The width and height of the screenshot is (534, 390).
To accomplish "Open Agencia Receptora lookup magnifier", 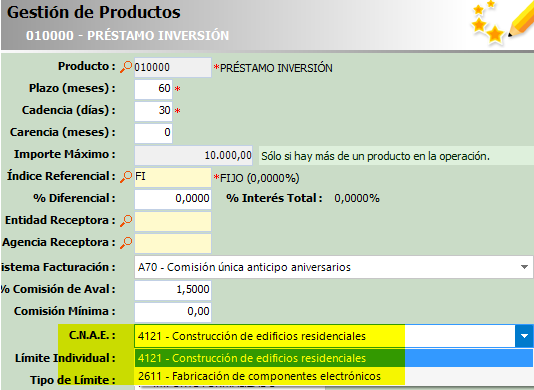I will pos(126,243).
